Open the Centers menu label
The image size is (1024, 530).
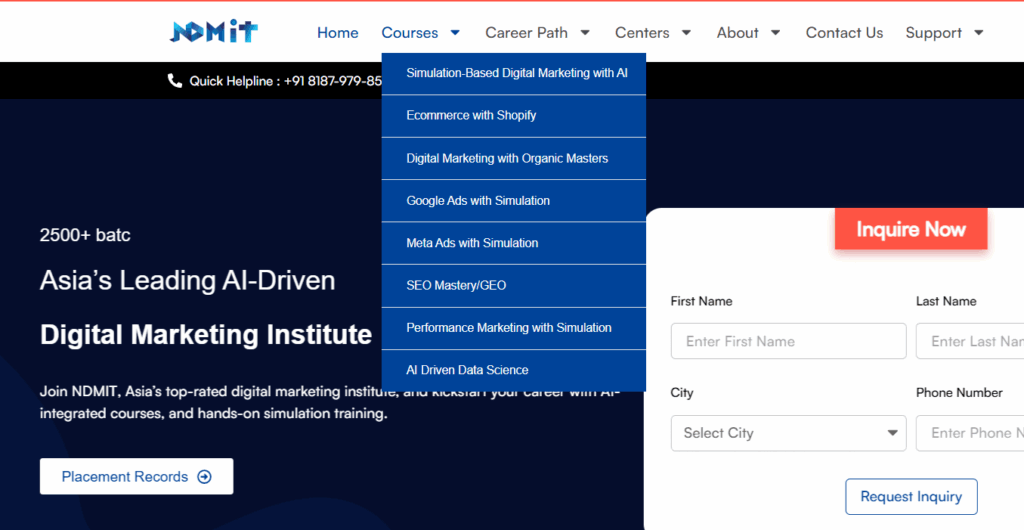pyautogui.click(x=642, y=33)
